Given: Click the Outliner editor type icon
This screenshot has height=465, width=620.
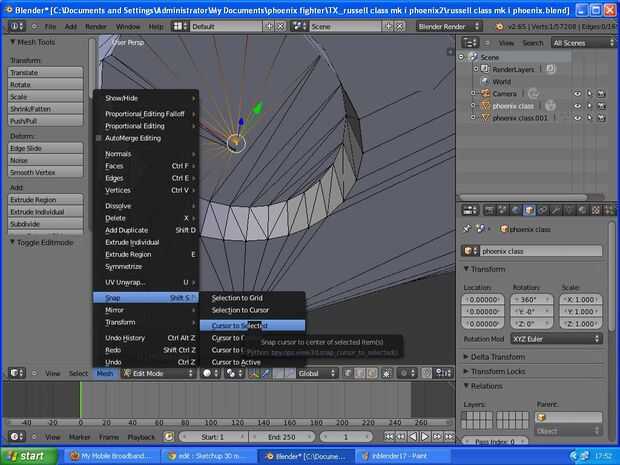Looking at the screenshot, I should tap(471, 43).
